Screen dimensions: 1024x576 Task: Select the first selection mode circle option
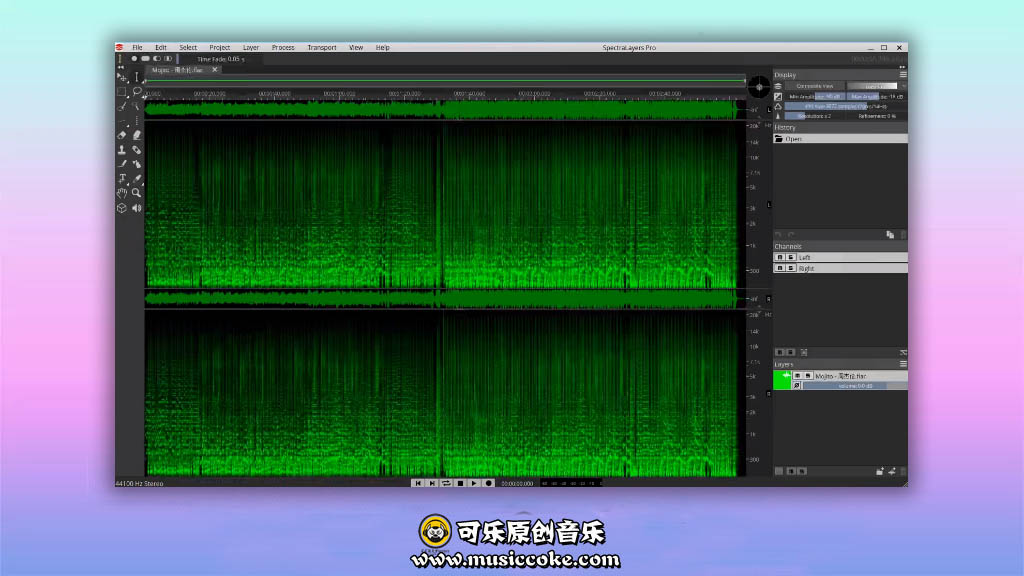pos(134,59)
